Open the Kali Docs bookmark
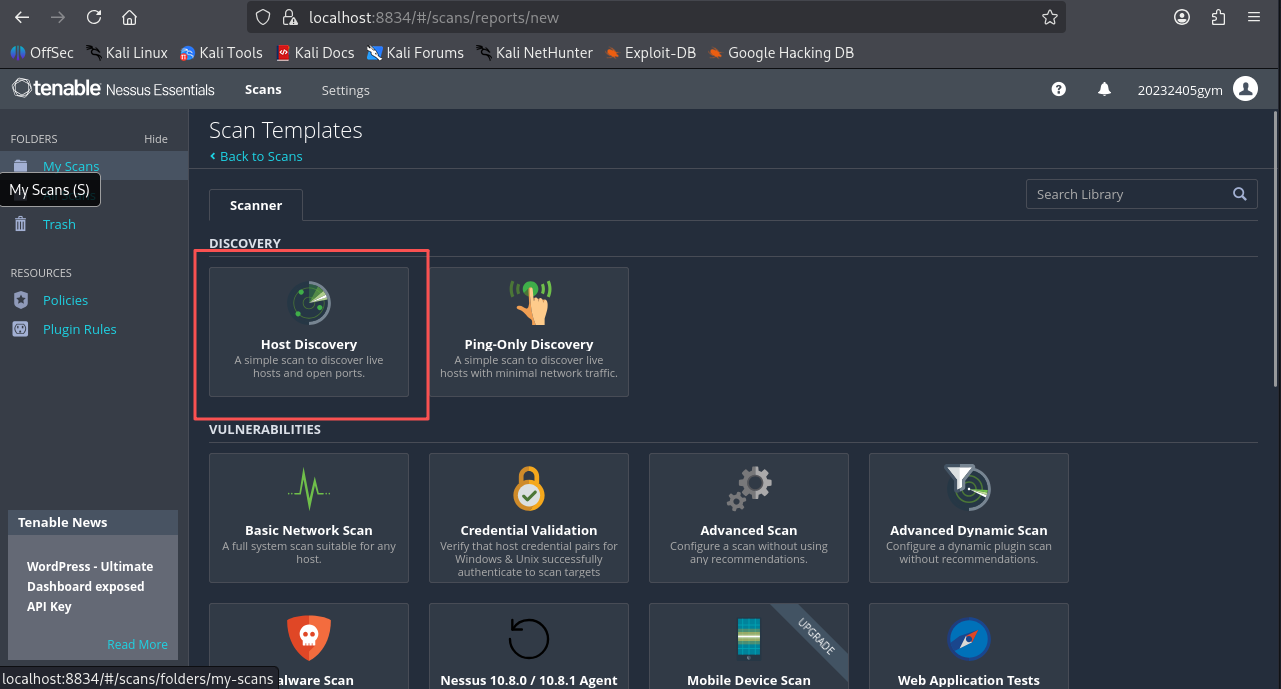 (x=315, y=53)
